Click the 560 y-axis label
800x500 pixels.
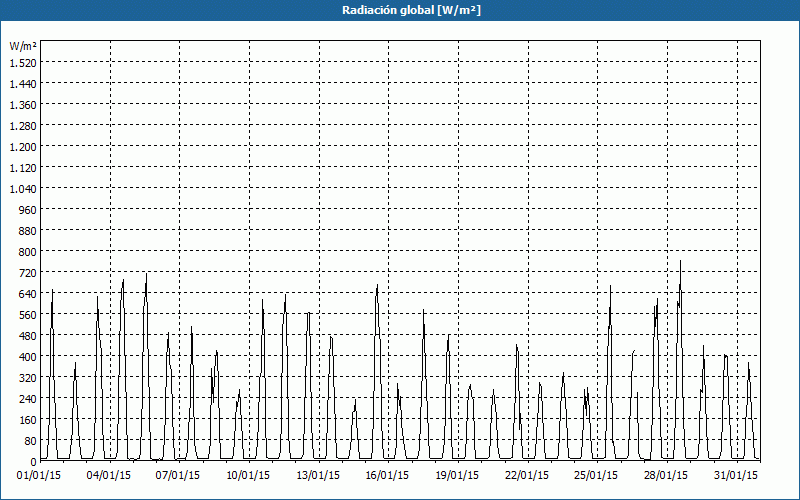click(x=28, y=315)
